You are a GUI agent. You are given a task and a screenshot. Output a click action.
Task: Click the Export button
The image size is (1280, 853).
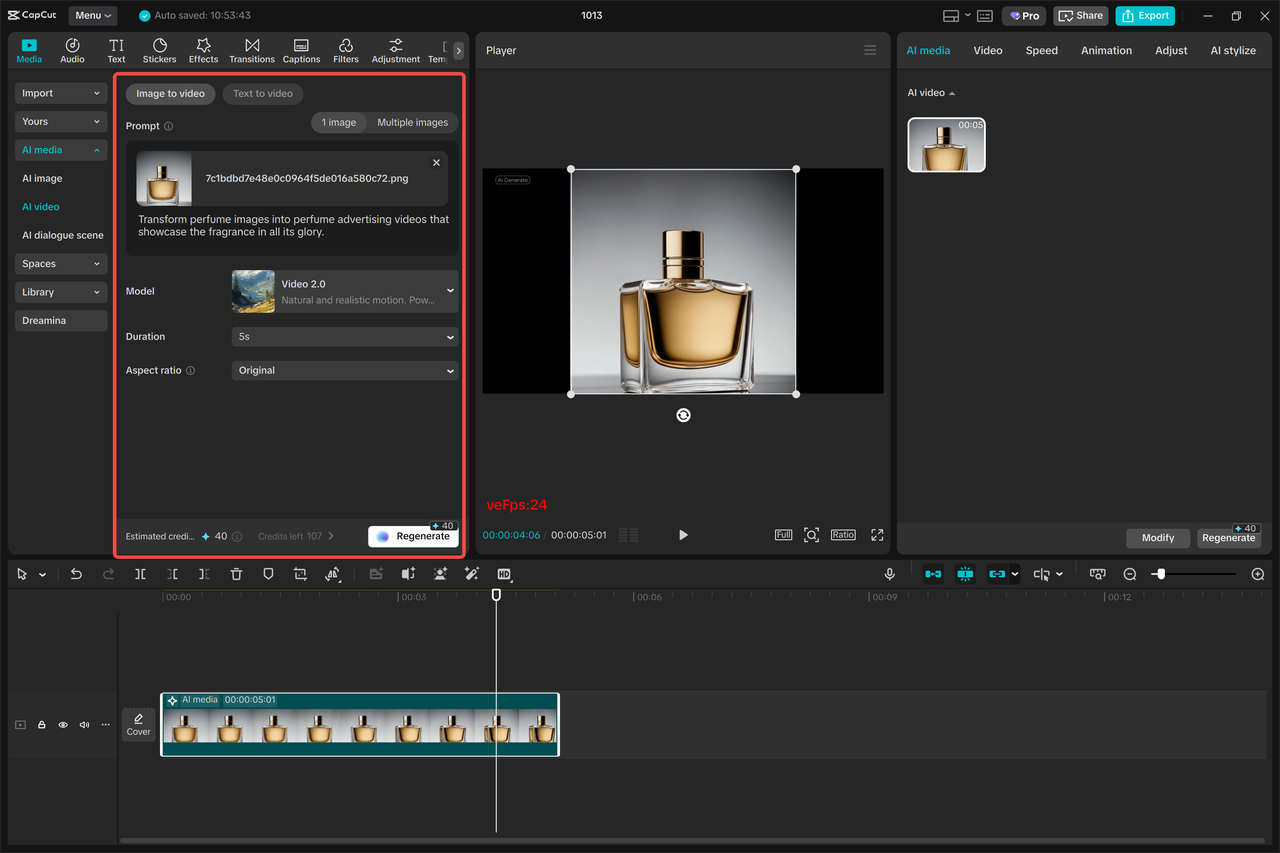point(1145,15)
